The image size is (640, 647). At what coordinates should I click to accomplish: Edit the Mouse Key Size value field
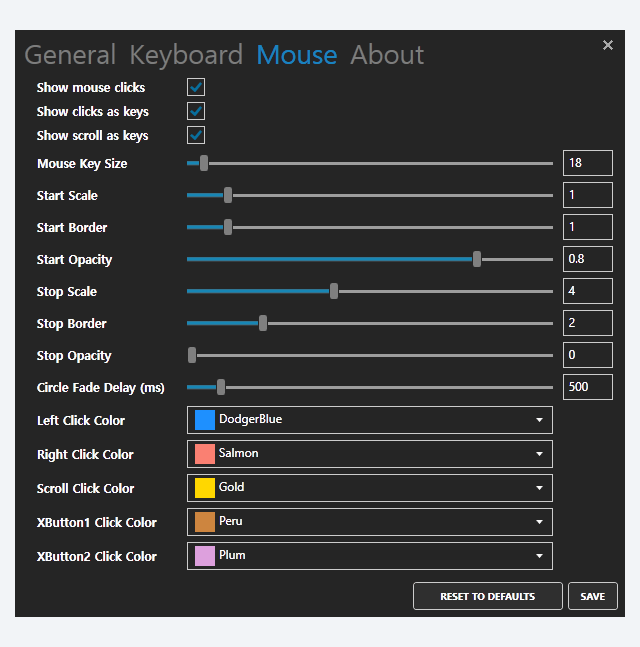point(588,163)
